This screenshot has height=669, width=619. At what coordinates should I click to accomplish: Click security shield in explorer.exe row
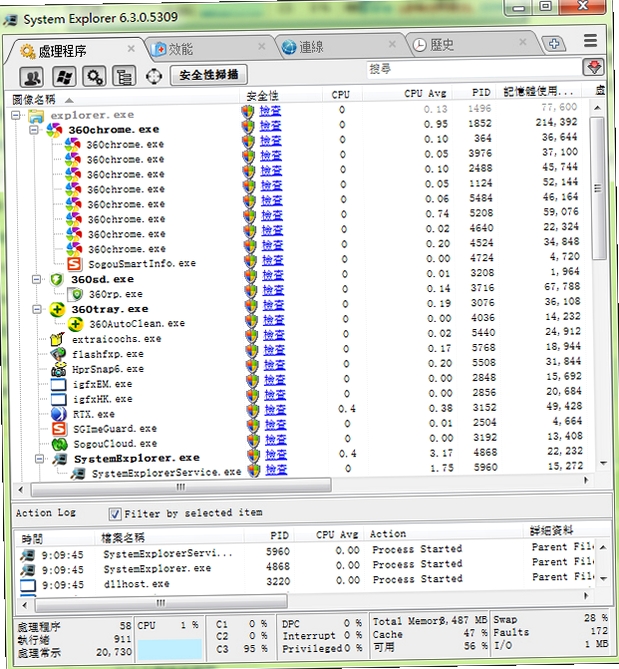[x=248, y=111]
